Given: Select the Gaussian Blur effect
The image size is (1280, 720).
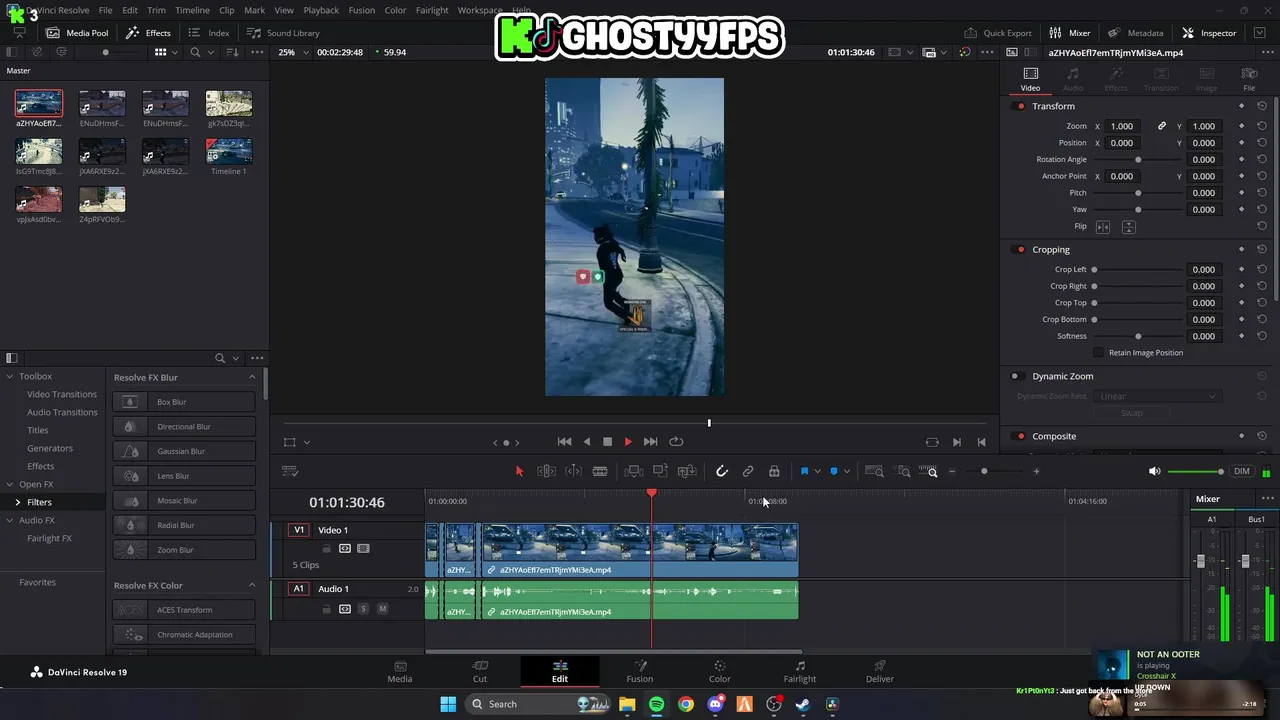Looking at the screenshot, I should click(184, 451).
